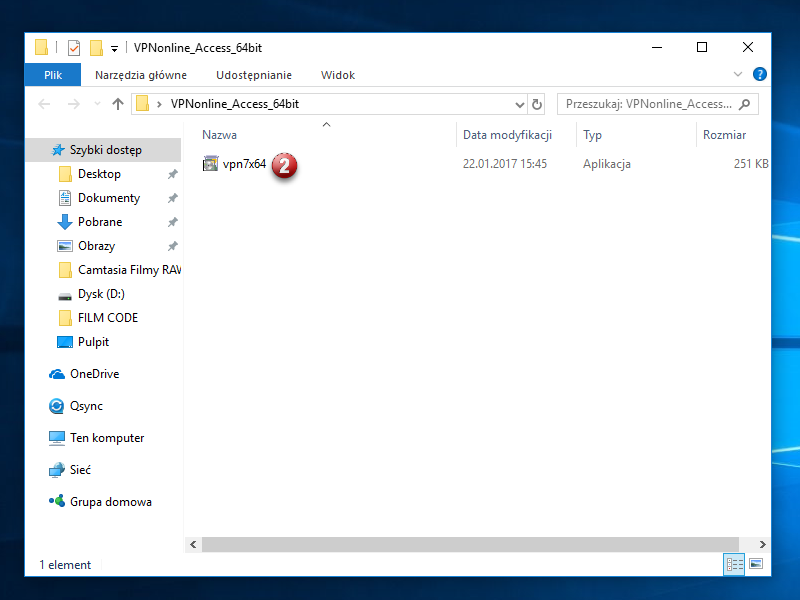Open Sieć network location
The height and width of the screenshot is (600, 800).
pos(80,470)
